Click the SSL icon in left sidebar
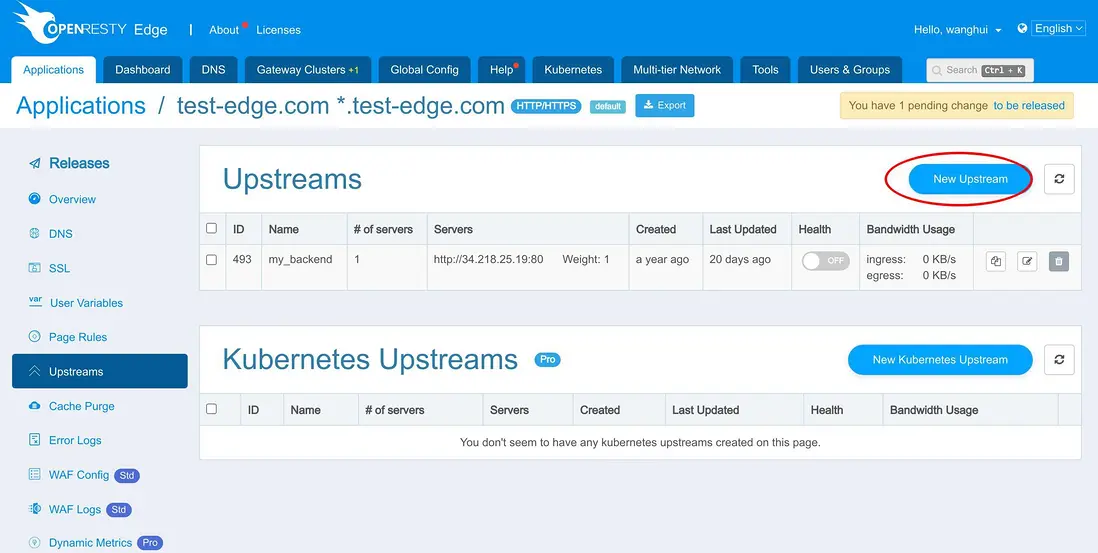Screen dimensions: 1098x553 click(34, 268)
